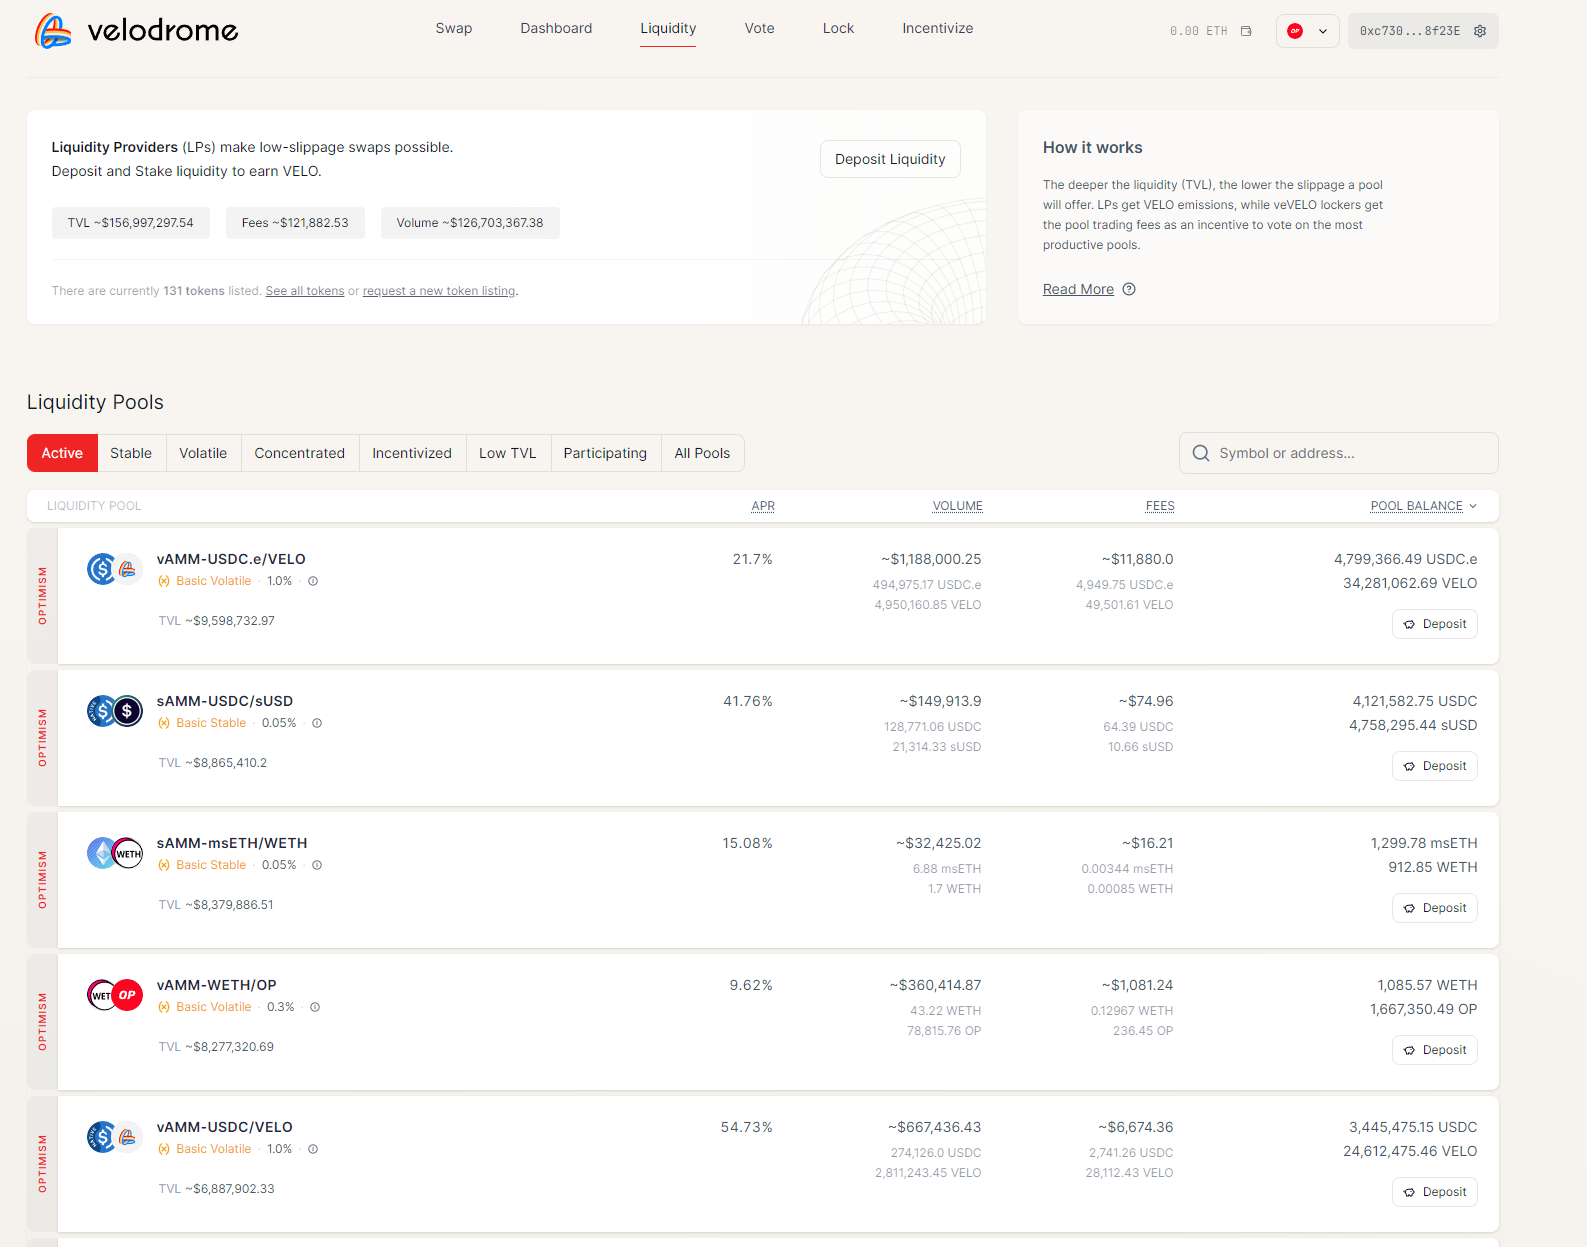Go to the Dashboard page
The image size is (1587, 1247).
[x=556, y=28]
